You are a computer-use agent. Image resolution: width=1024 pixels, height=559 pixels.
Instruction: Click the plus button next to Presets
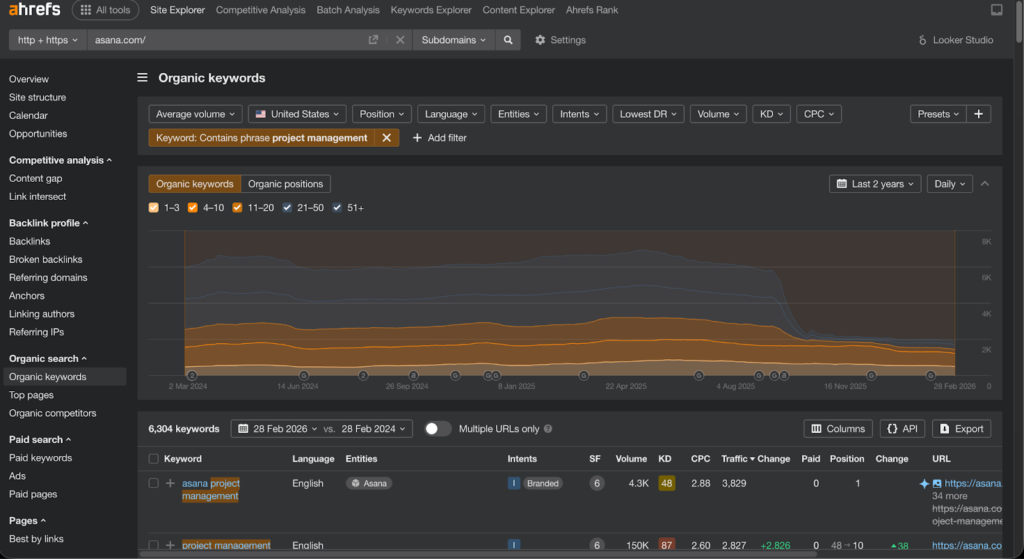coord(979,114)
